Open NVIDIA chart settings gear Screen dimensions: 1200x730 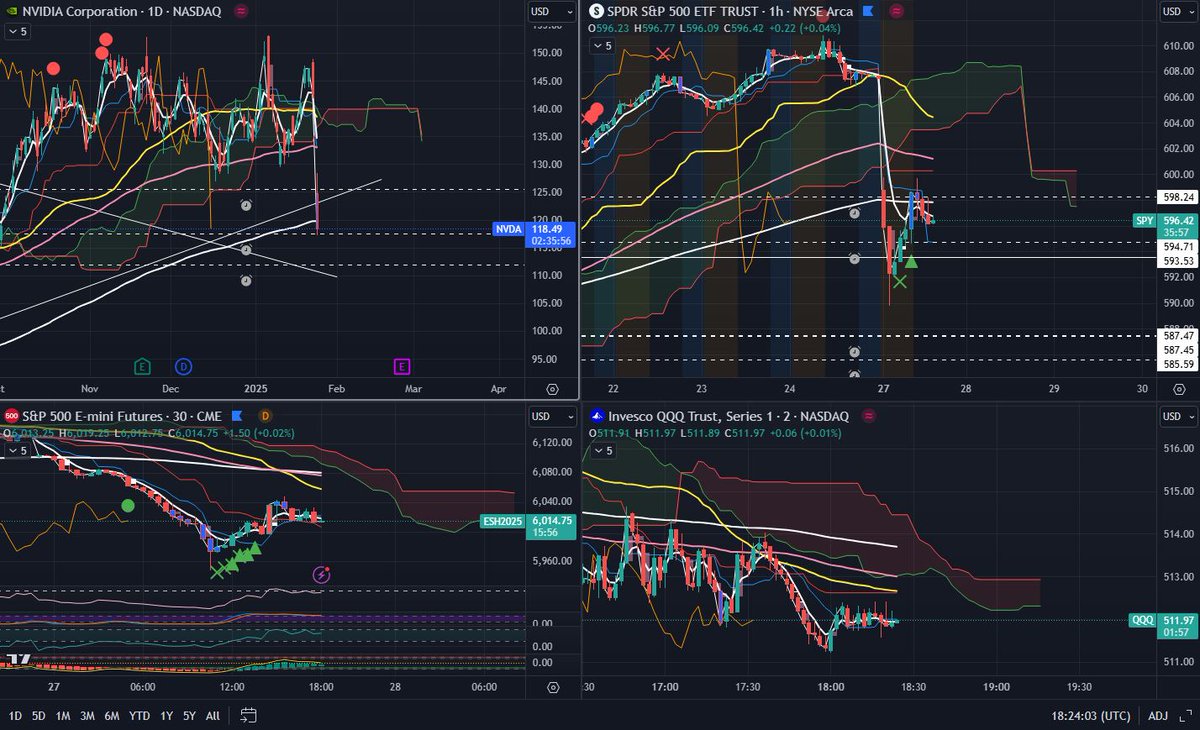553,388
